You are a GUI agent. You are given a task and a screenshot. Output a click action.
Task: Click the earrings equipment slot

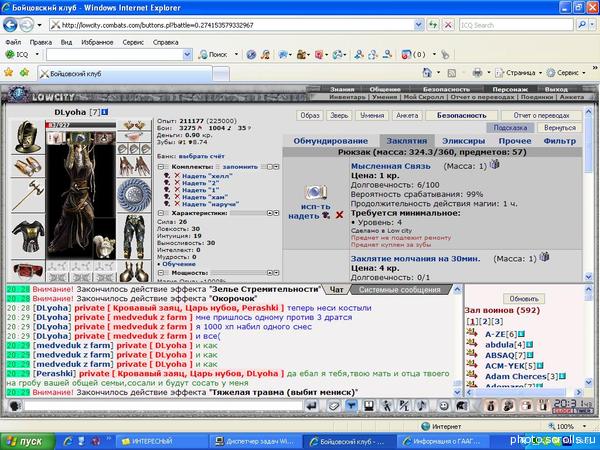click(134, 125)
